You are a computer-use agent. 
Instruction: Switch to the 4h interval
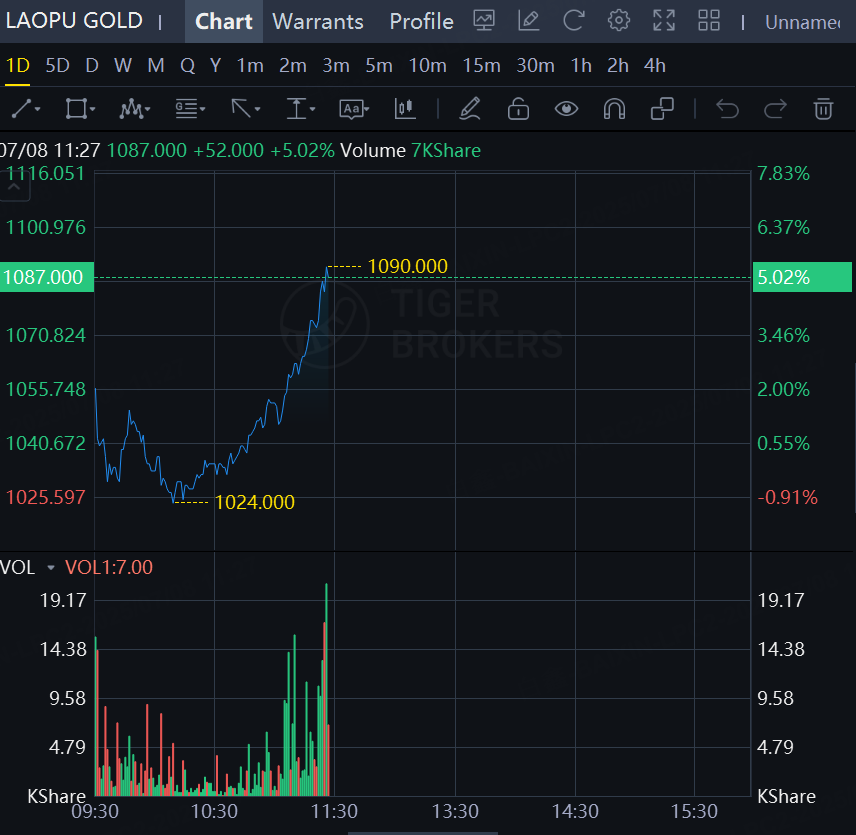click(655, 65)
